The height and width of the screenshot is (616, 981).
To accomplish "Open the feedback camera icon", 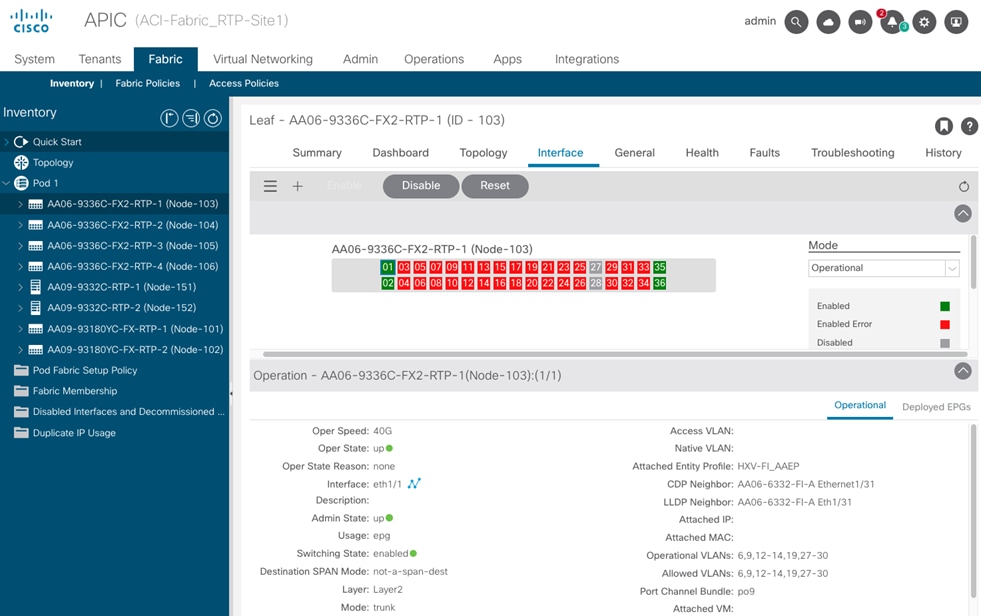I will (860, 21).
